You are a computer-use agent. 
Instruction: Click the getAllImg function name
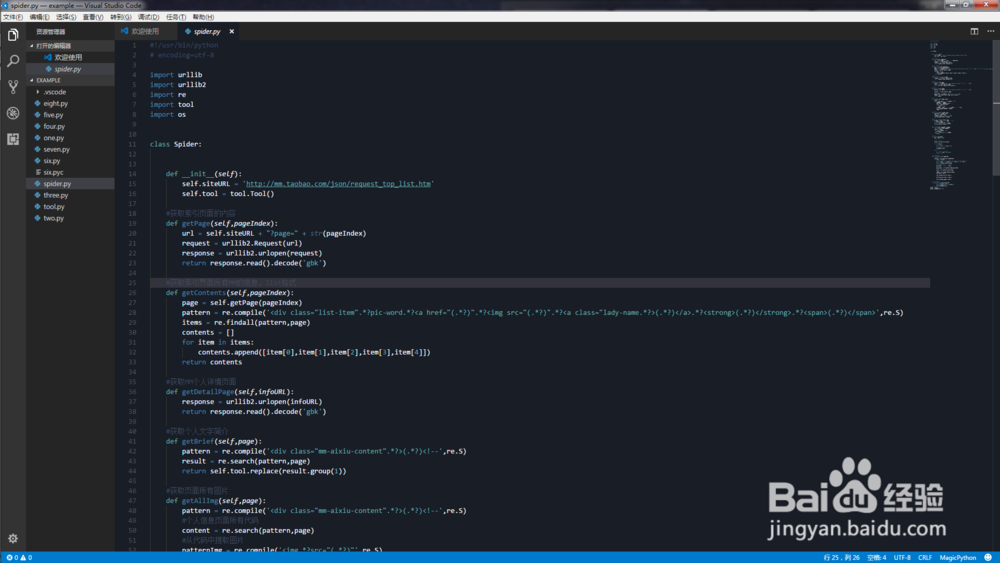[x=200, y=501]
